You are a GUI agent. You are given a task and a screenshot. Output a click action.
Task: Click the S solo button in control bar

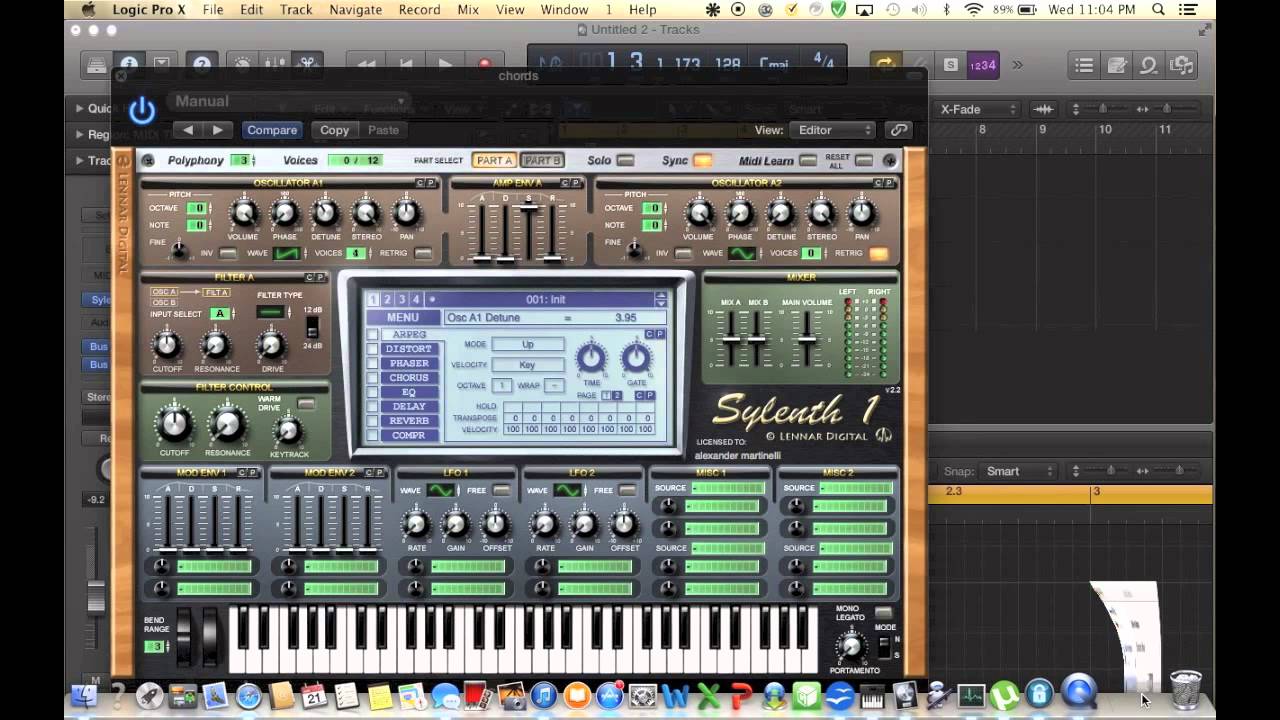click(x=950, y=65)
